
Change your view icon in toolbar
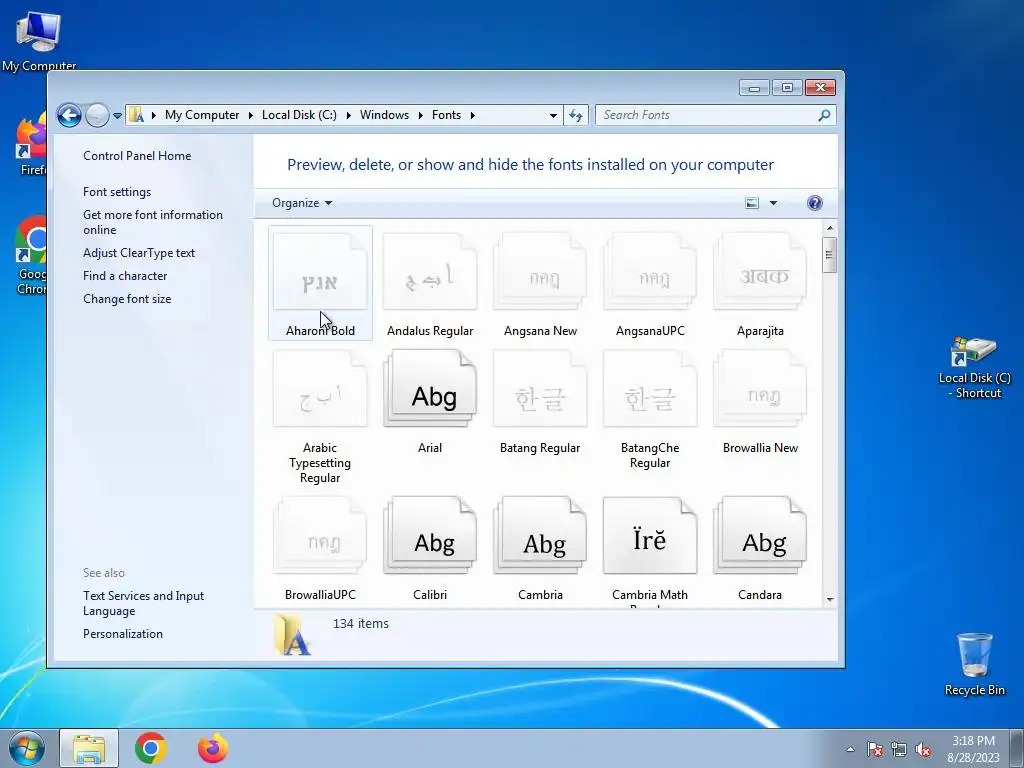[752, 203]
